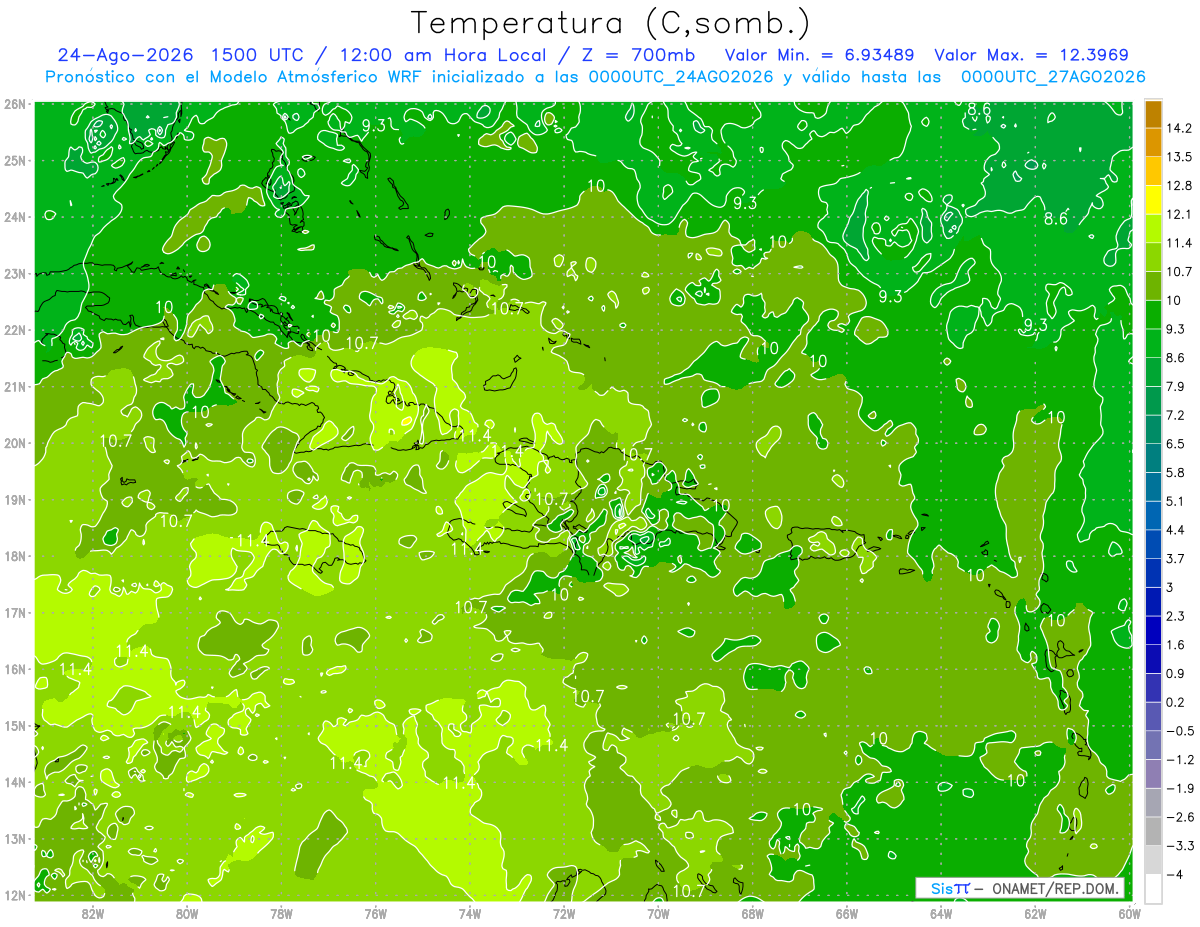Click the "7.9" colorbar label

tap(1176, 387)
